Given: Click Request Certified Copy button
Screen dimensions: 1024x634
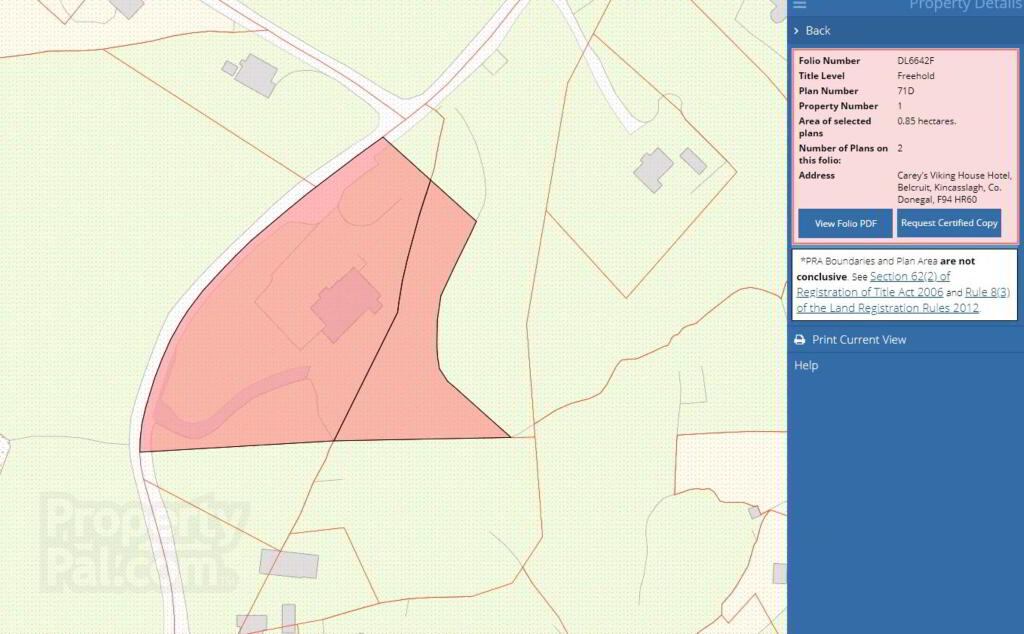Looking at the screenshot, I should click(x=949, y=223).
